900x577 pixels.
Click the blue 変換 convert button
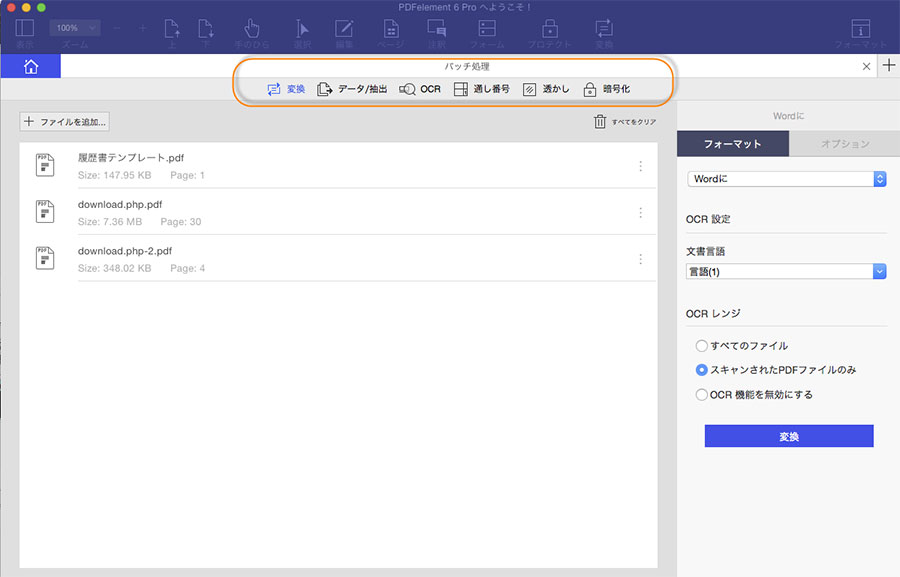[x=789, y=436]
